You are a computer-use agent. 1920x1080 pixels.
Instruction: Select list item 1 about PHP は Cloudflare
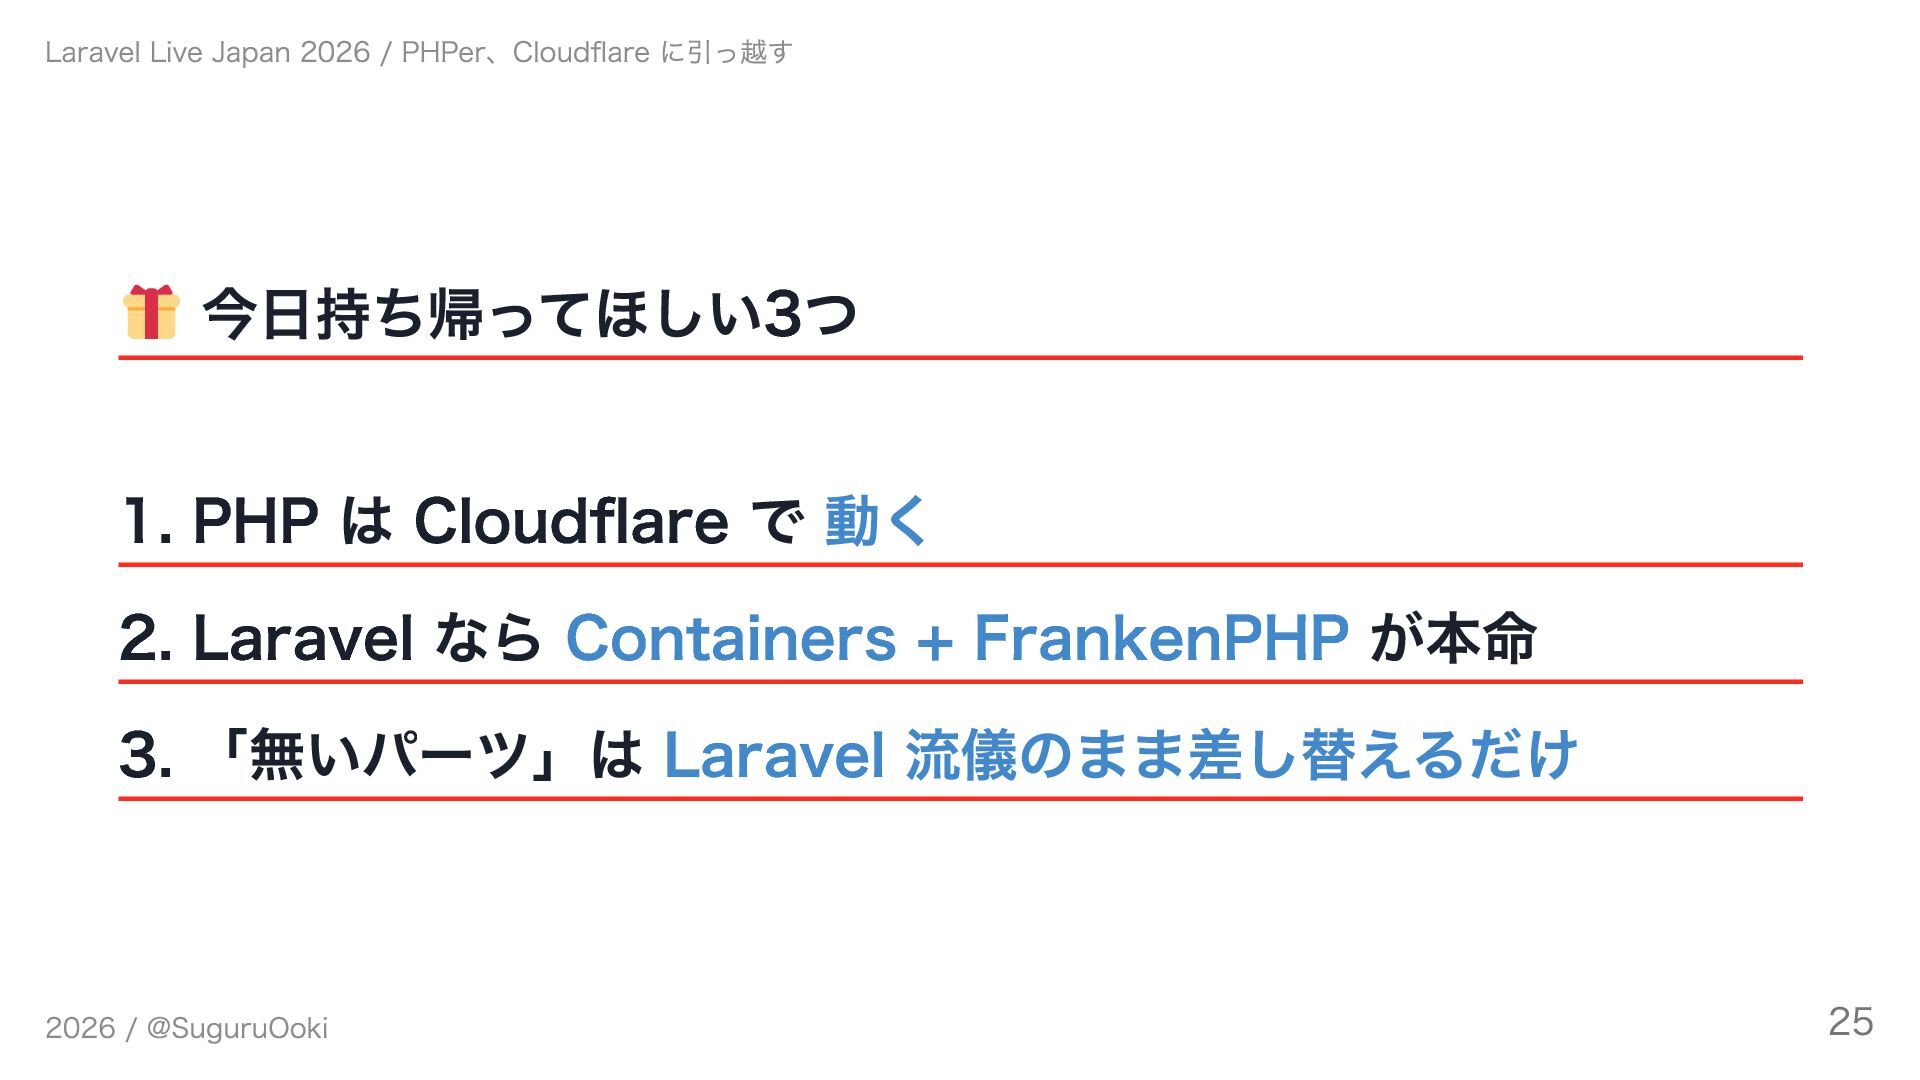[525, 521]
